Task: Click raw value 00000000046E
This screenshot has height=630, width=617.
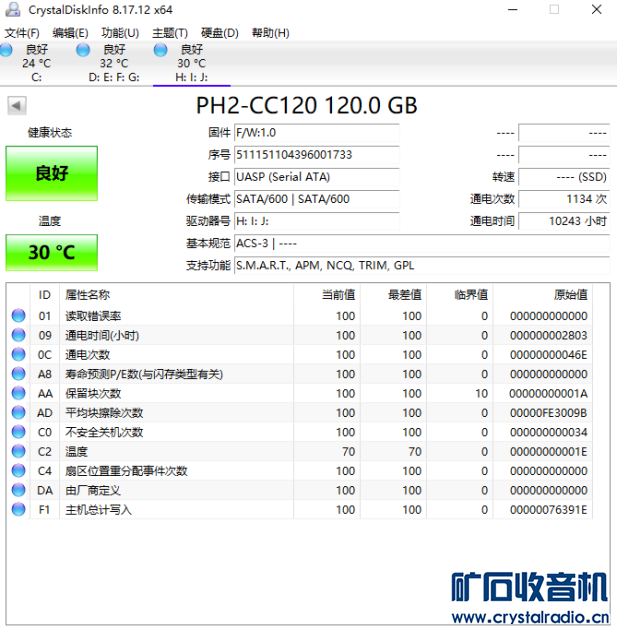Action: (549, 354)
